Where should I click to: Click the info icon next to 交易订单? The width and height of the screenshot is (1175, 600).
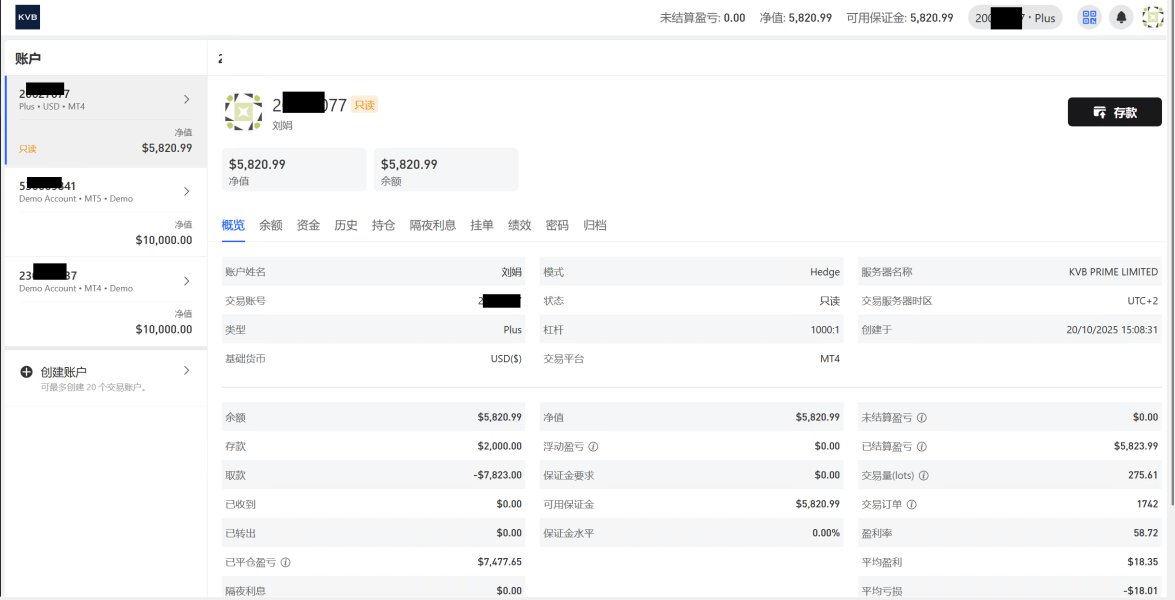911,504
